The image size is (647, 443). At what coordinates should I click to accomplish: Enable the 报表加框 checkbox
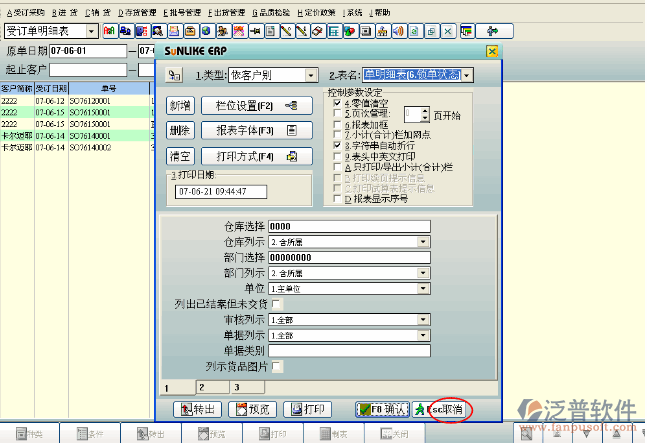(x=337, y=125)
